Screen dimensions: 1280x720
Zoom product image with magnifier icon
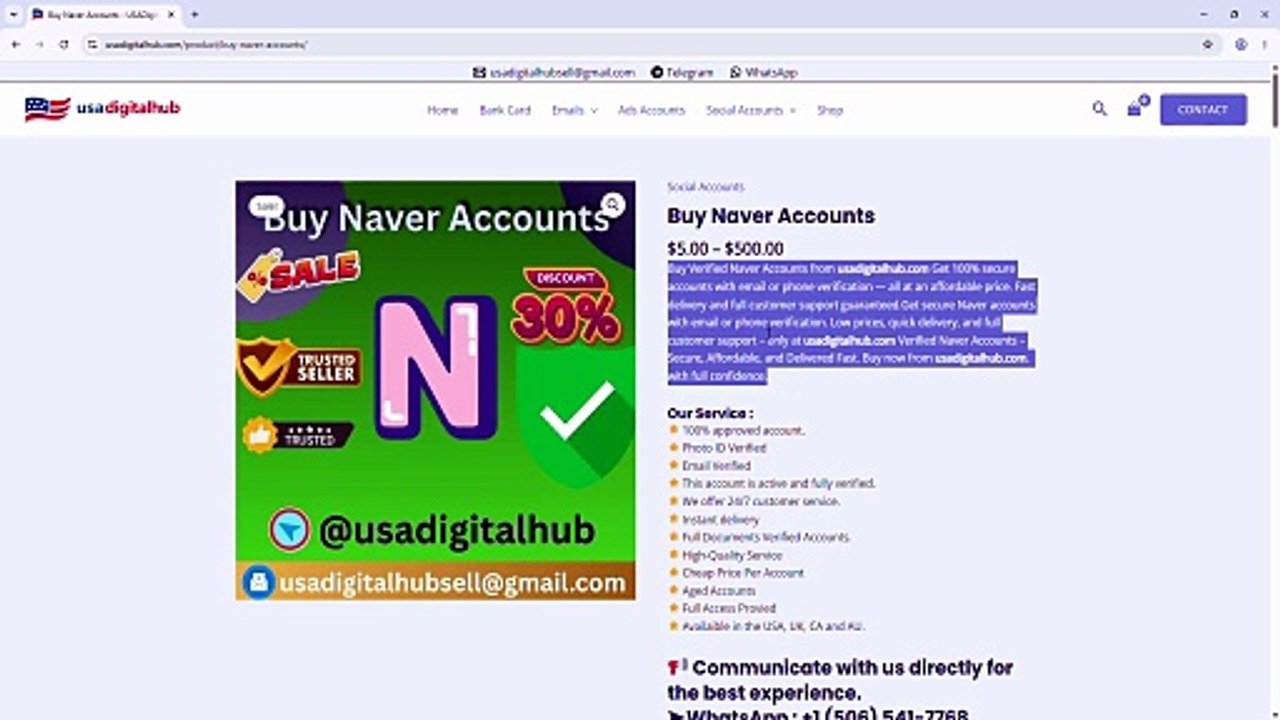point(613,205)
